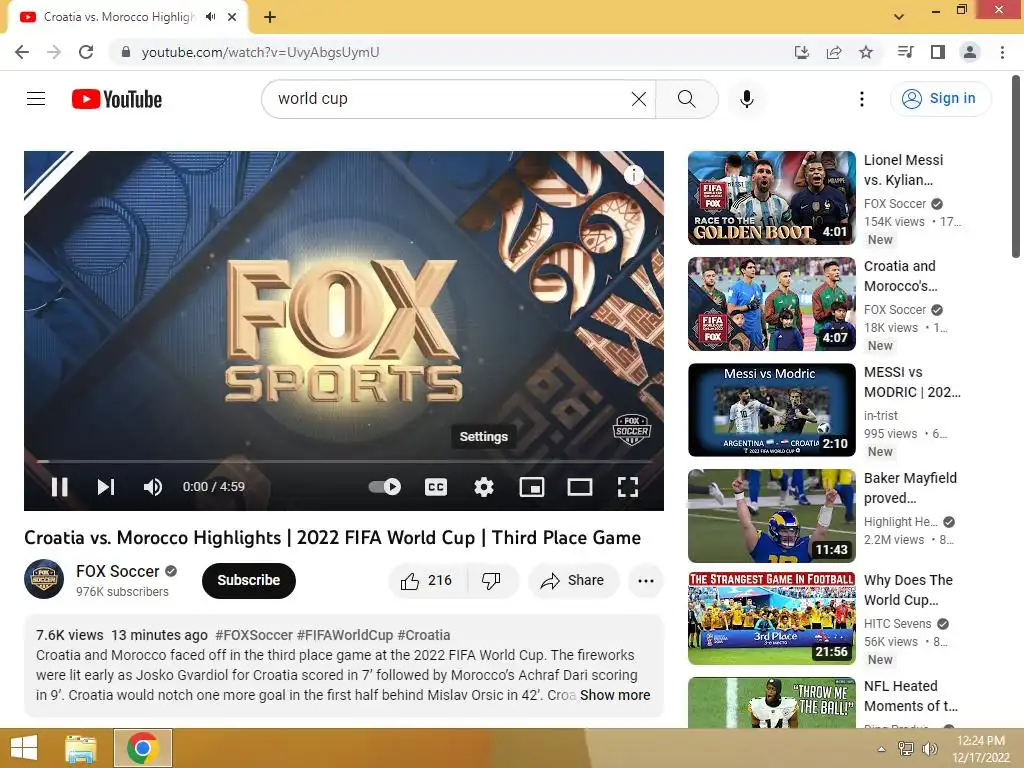
Task: Open 'Croatia and Morocco's...' thumbnail
Action: [771, 304]
